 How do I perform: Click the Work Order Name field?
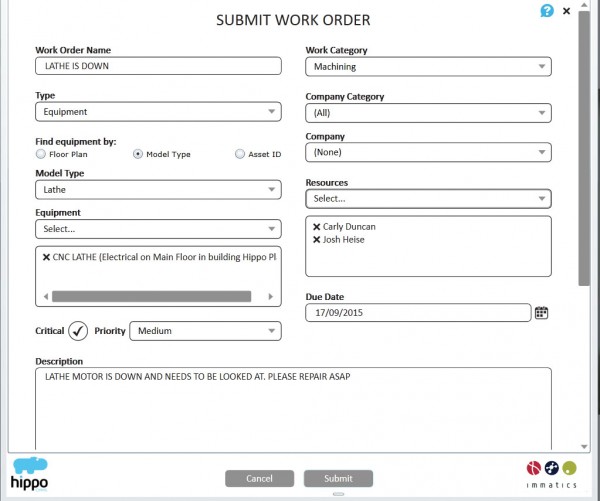pos(157,66)
